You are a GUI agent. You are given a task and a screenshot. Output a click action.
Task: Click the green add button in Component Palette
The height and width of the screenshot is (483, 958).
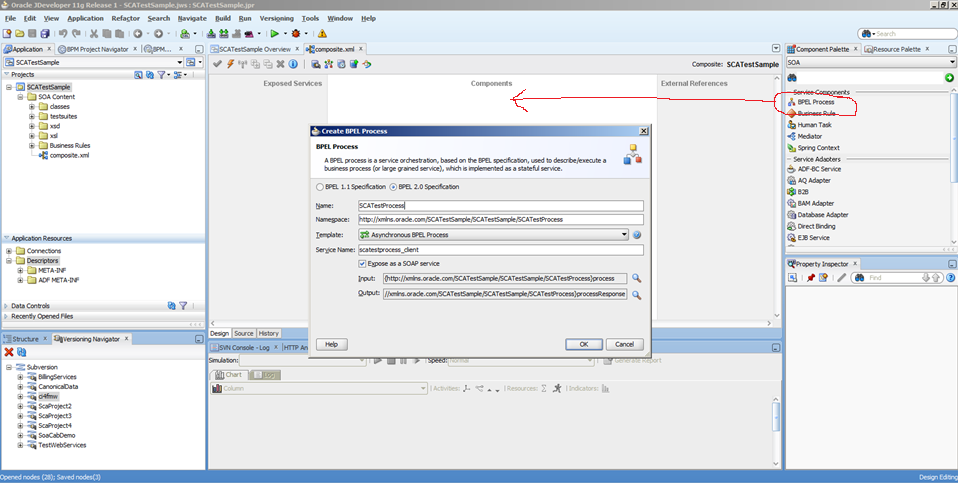pos(948,78)
